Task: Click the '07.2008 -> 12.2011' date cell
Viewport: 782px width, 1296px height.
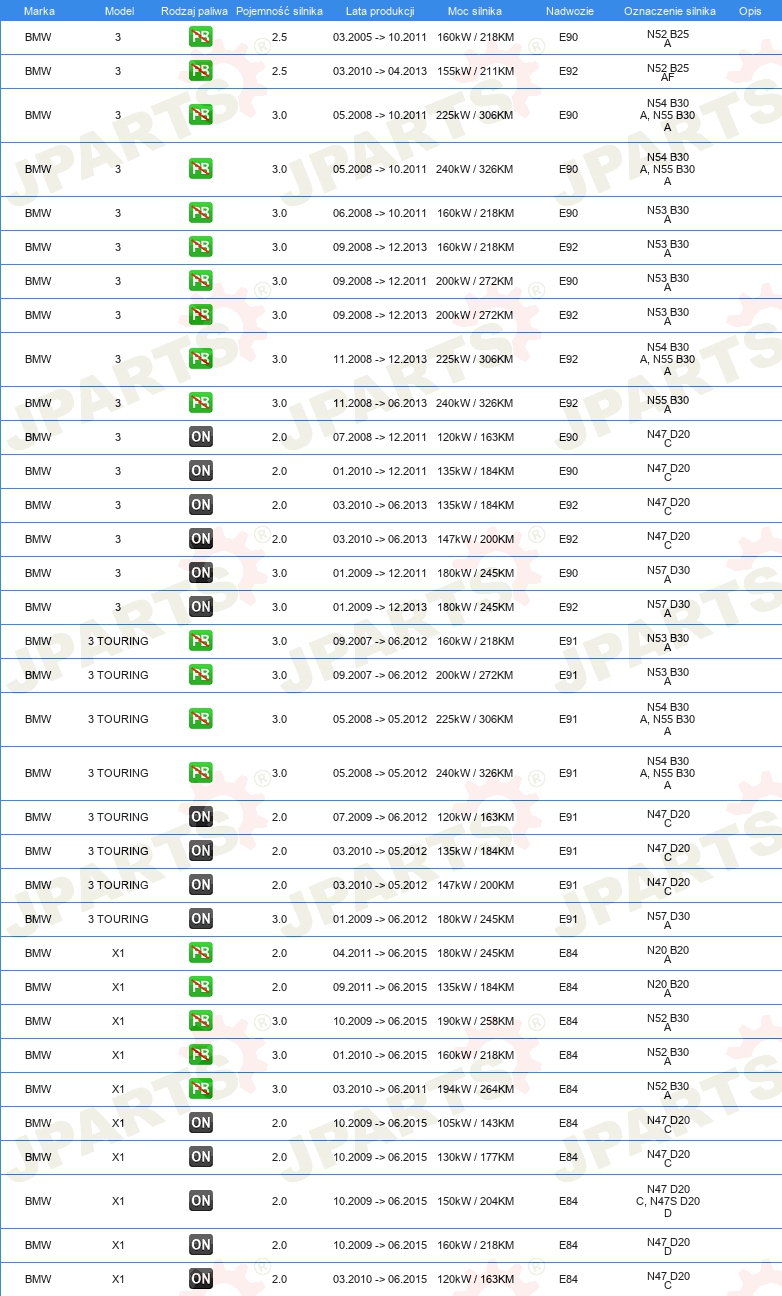Action: pyautogui.click(x=380, y=437)
